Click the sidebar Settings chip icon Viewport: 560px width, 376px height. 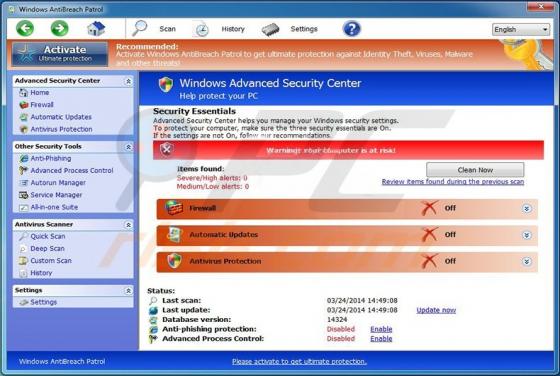(24, 302)
